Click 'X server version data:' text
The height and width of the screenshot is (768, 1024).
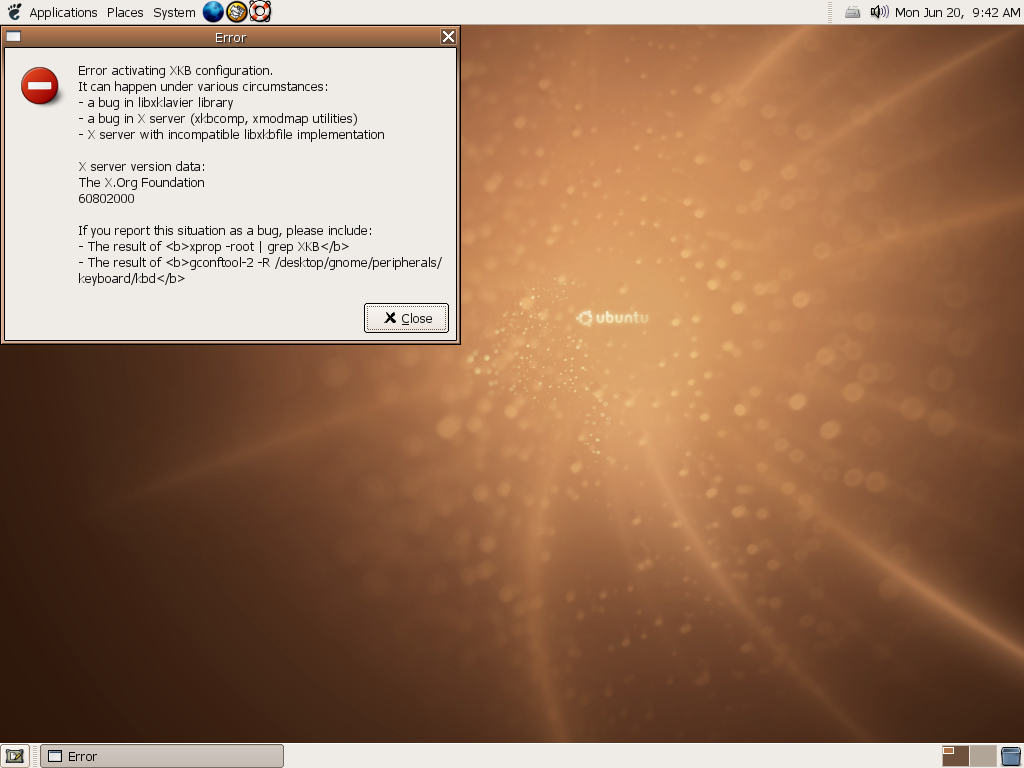(x=142, y=167)
